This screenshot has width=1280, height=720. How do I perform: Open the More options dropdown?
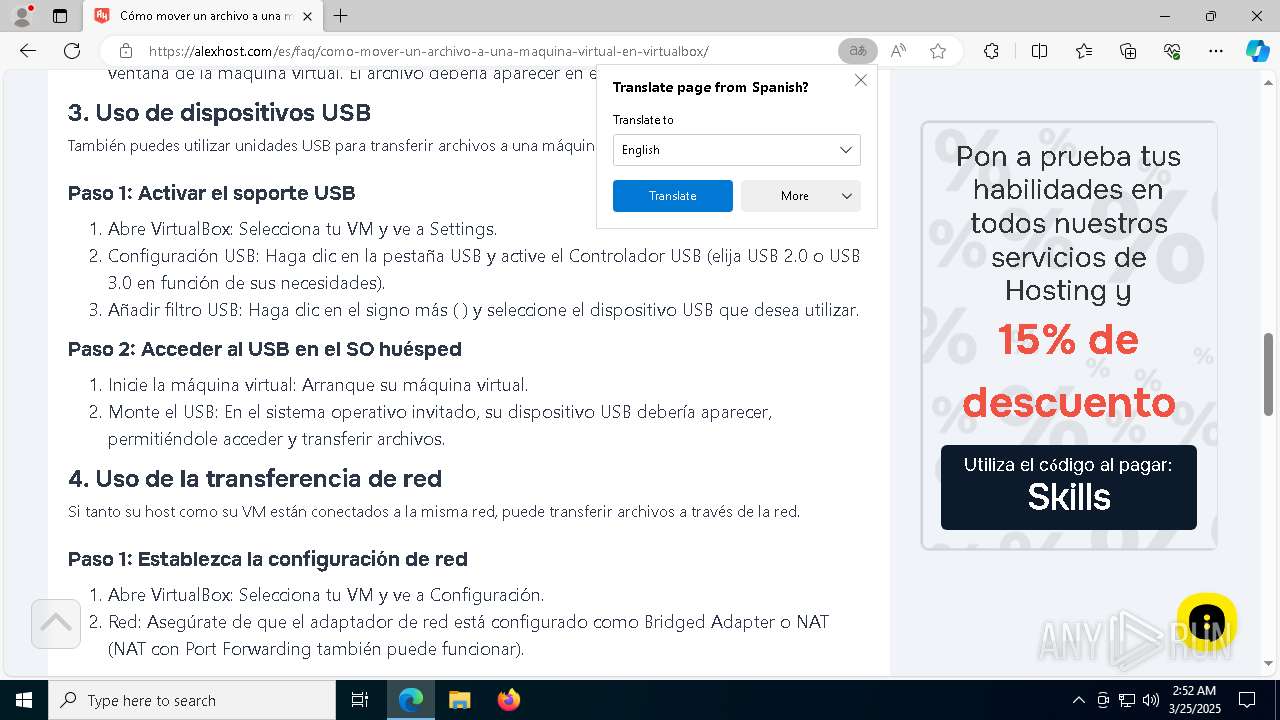tap(800, 196)
